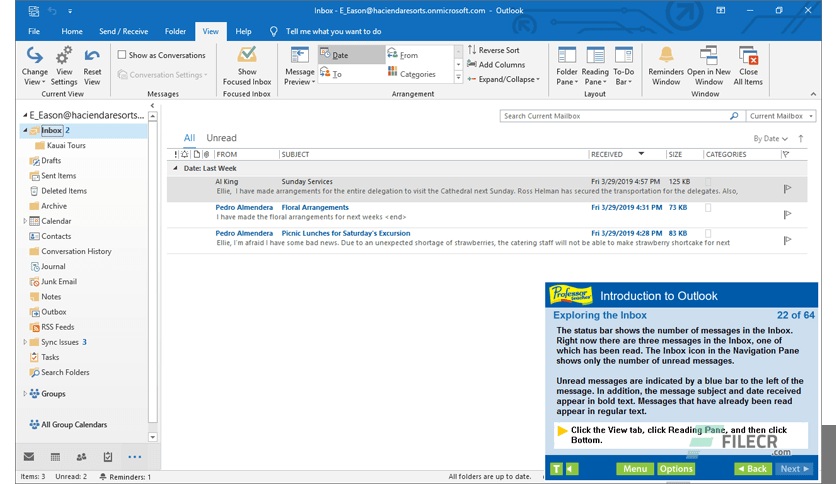836x484 pixels.
Task: Show the Unread messages filter
Action: pos(221,138)
